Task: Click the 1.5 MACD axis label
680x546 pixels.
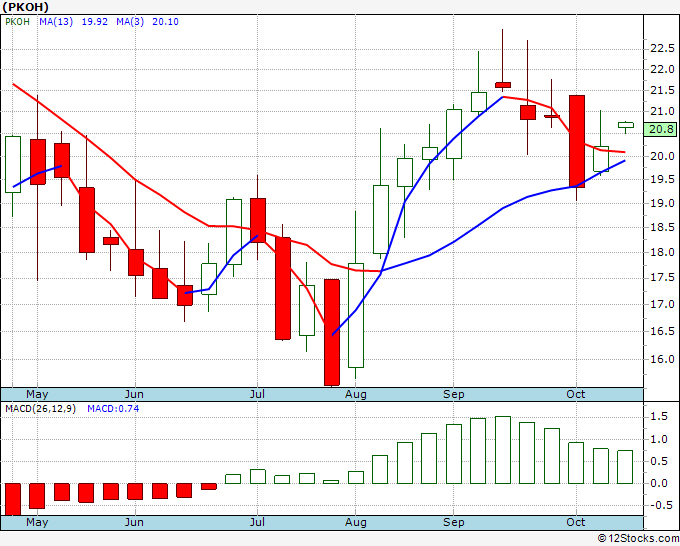Action: (659, 417)
